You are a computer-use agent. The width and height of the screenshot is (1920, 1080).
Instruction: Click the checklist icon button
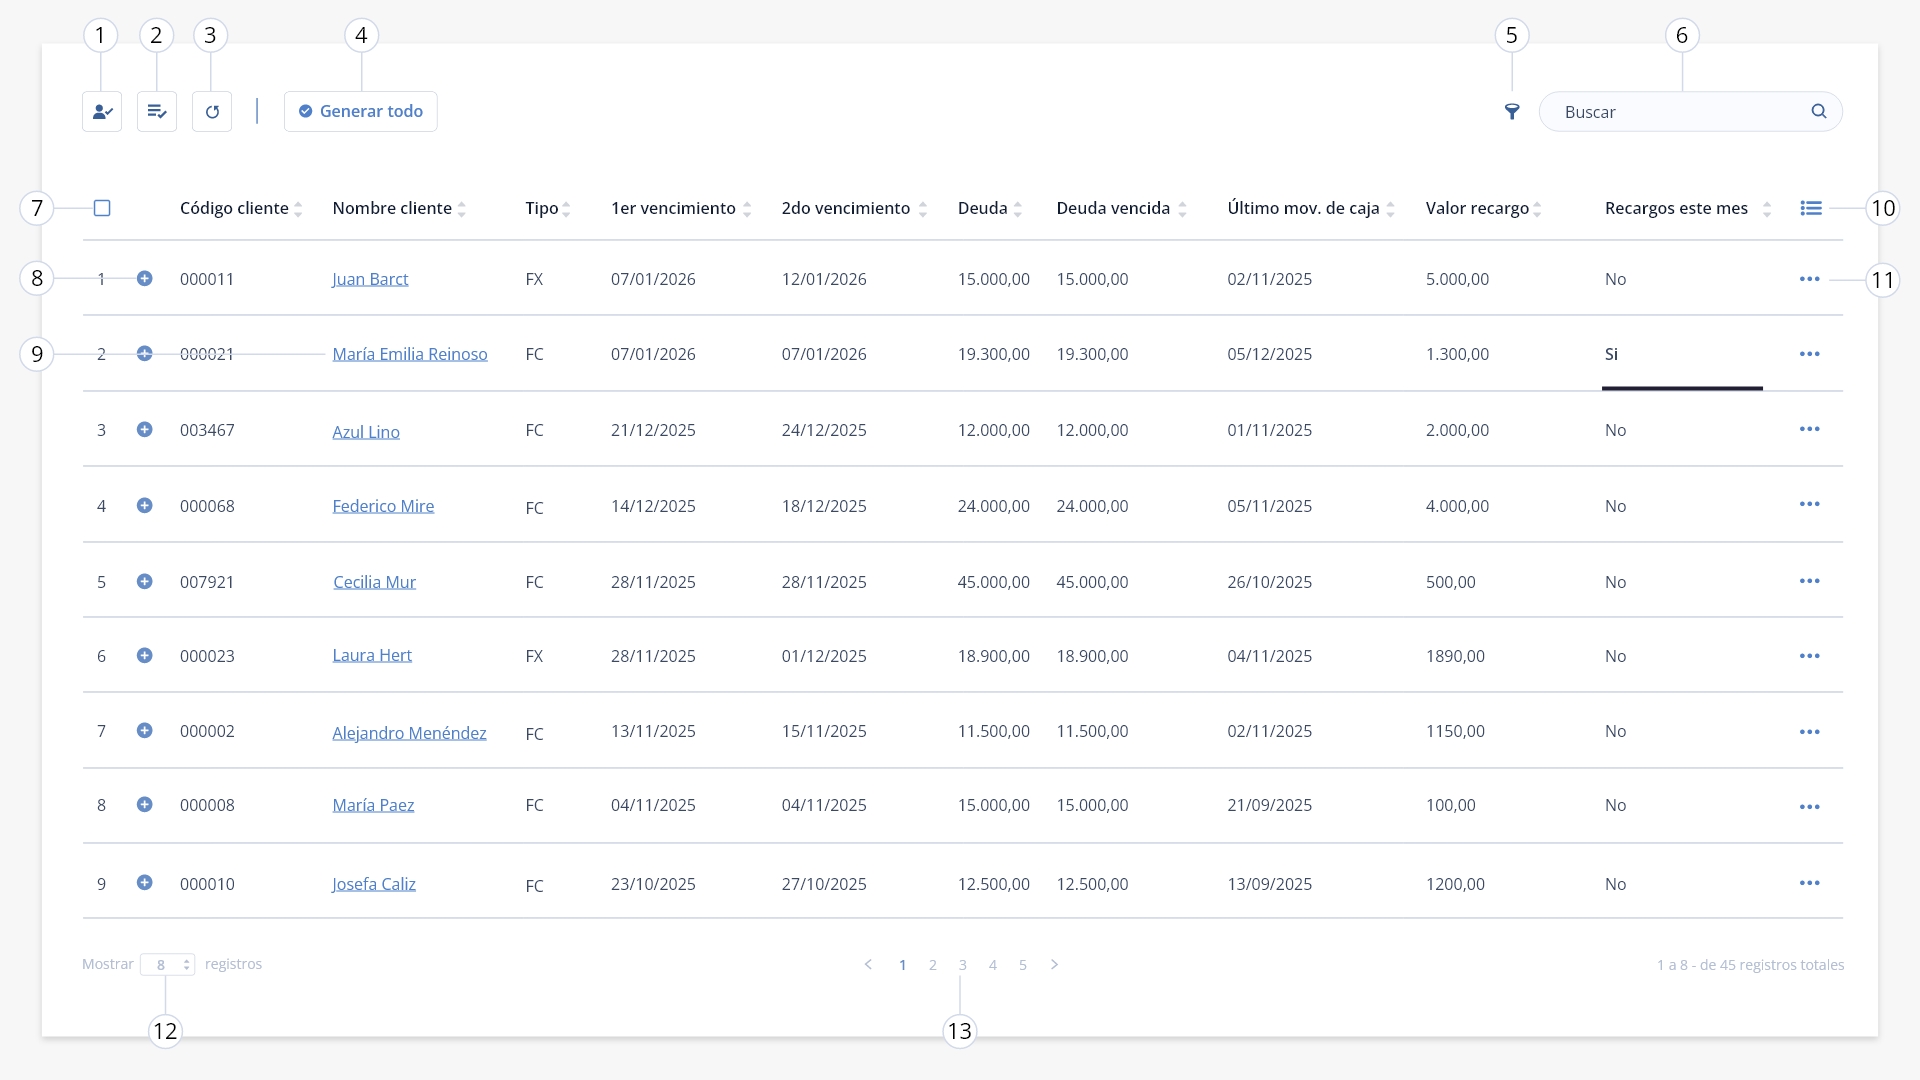tap(157, 112)
